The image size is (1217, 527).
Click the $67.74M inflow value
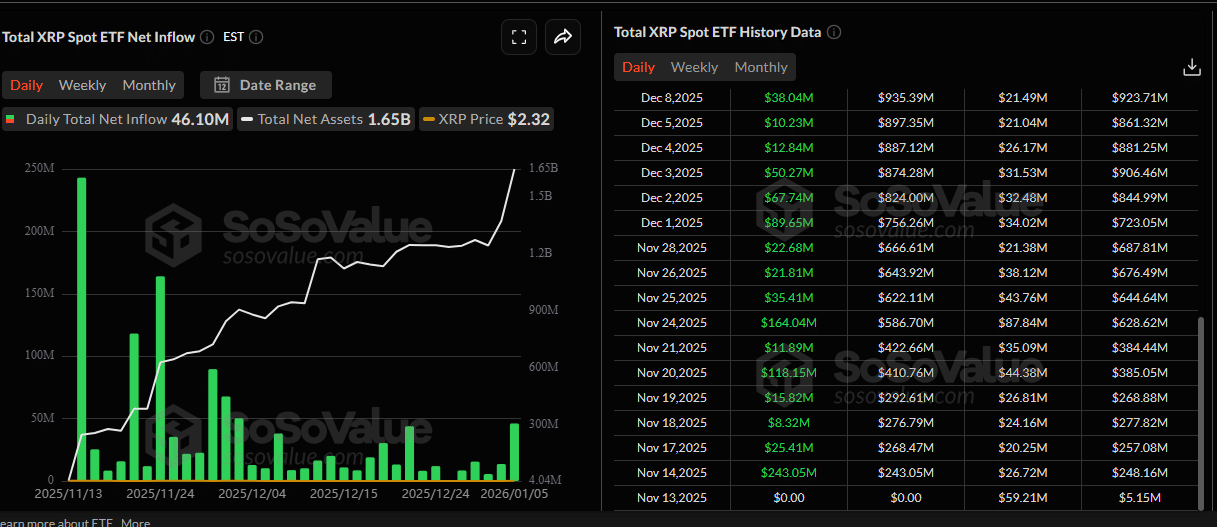788,198
